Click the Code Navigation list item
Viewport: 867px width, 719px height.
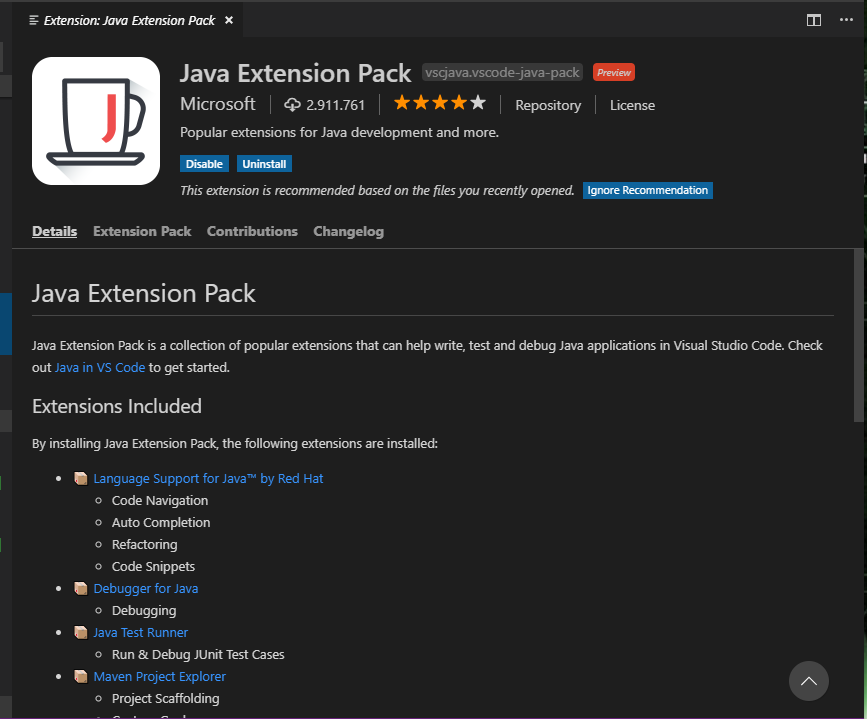coord(160,501)
